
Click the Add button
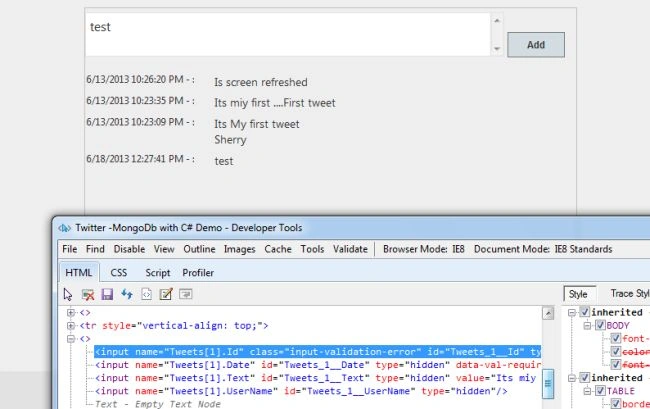(536, 45)
